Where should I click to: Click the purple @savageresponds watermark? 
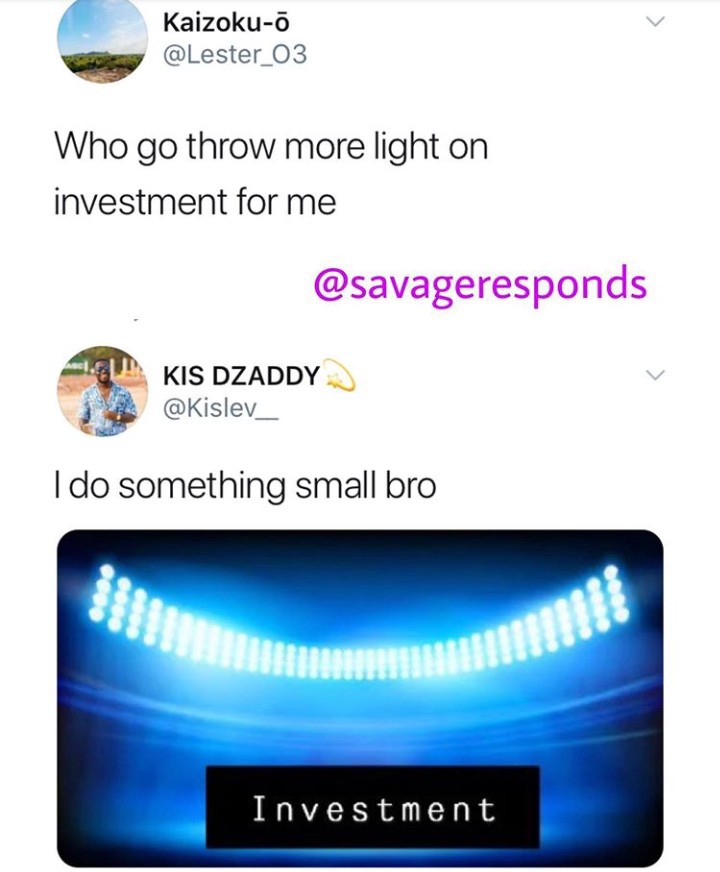coord(480,284)
